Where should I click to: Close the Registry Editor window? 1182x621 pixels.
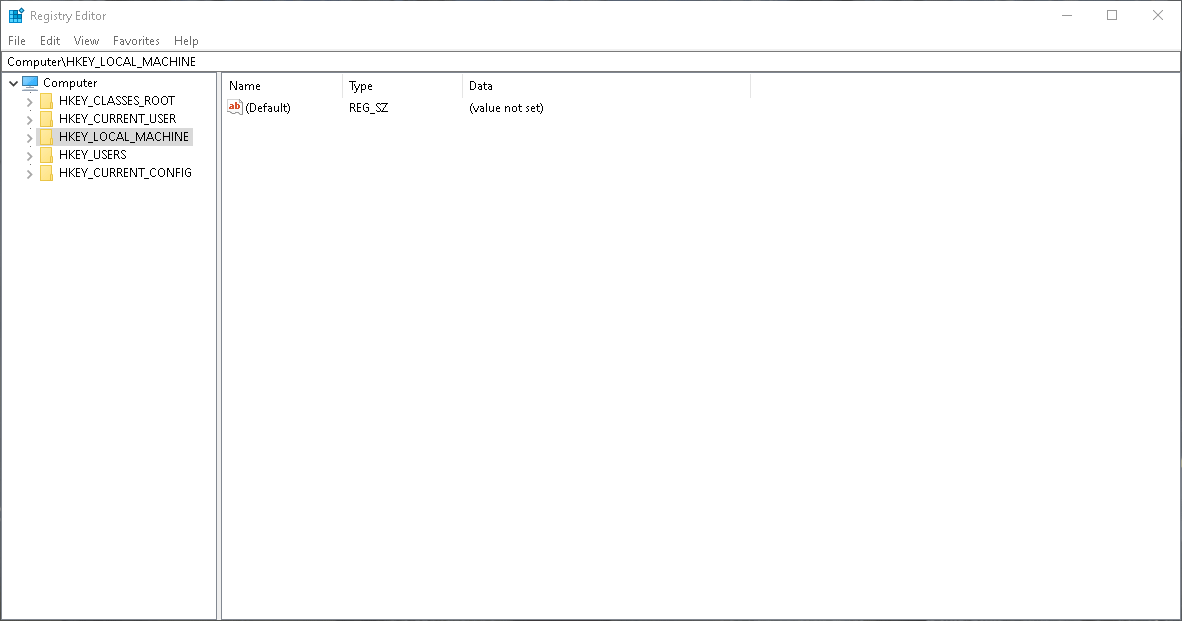pyautogui.click(x=1158, y=15)
